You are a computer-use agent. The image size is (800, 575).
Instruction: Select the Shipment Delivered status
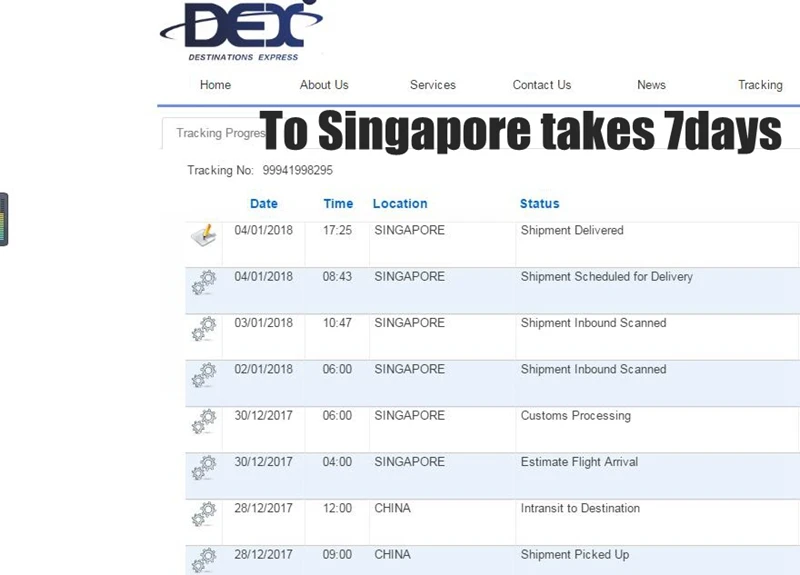(572, 231)
